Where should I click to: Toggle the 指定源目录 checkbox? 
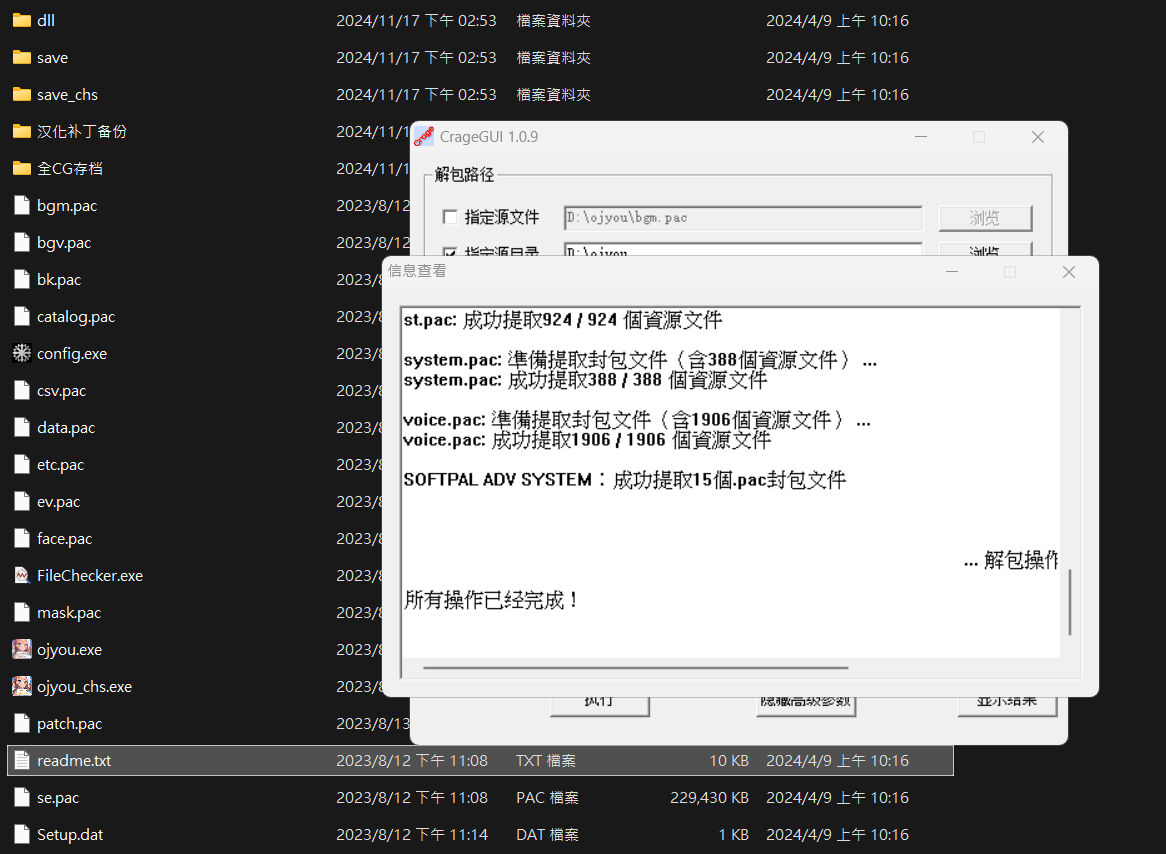click(450, 251)
